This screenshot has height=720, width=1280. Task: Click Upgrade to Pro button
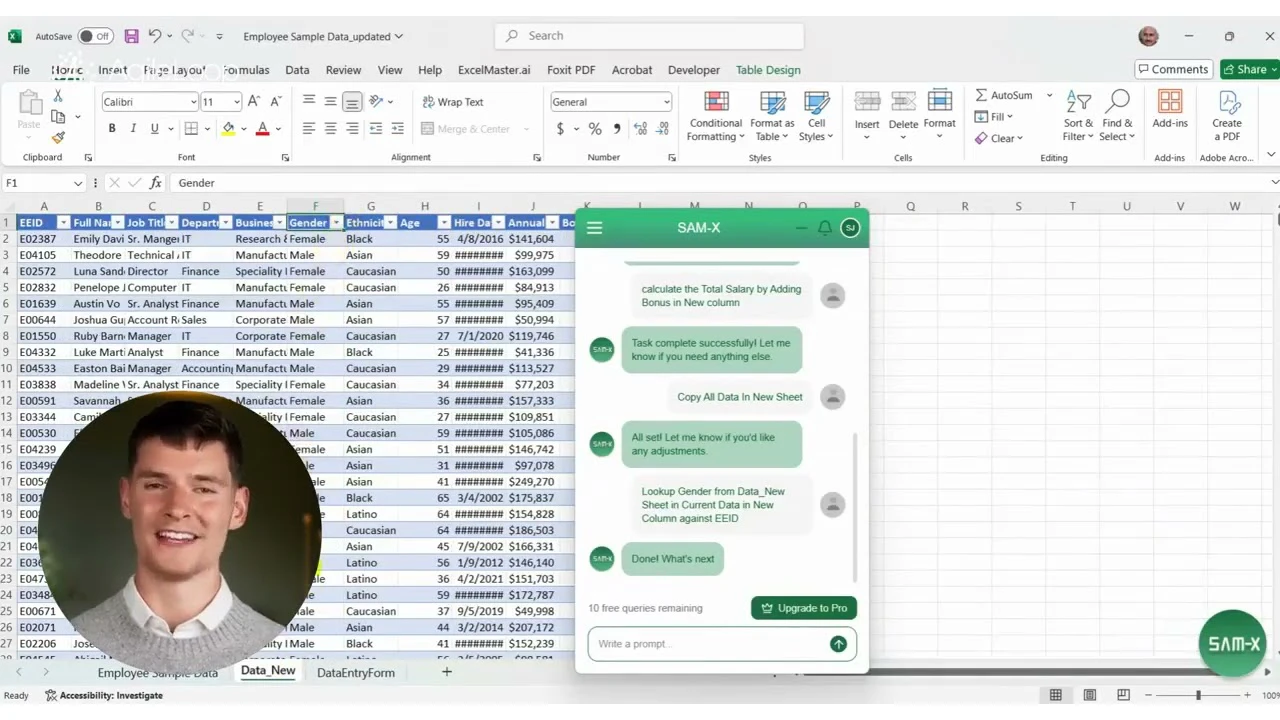pyautogui.click(x=804, y=608)
